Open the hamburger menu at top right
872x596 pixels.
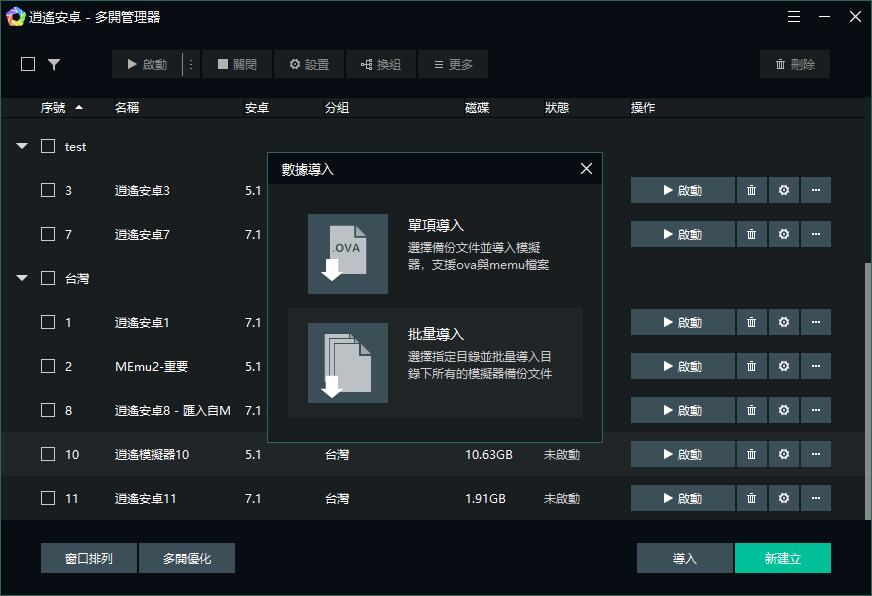[794, 17]
